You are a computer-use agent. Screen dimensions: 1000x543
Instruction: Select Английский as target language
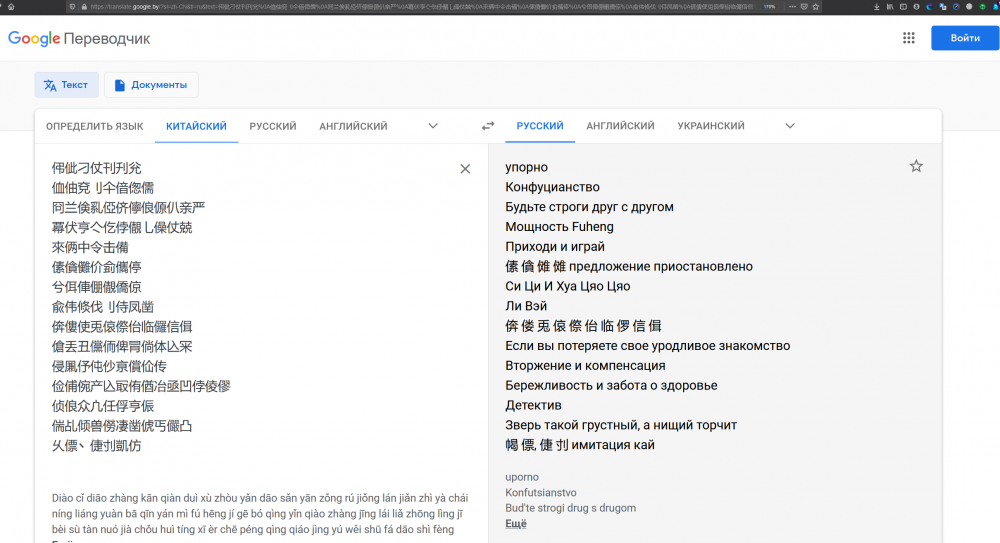click(621, 126)
